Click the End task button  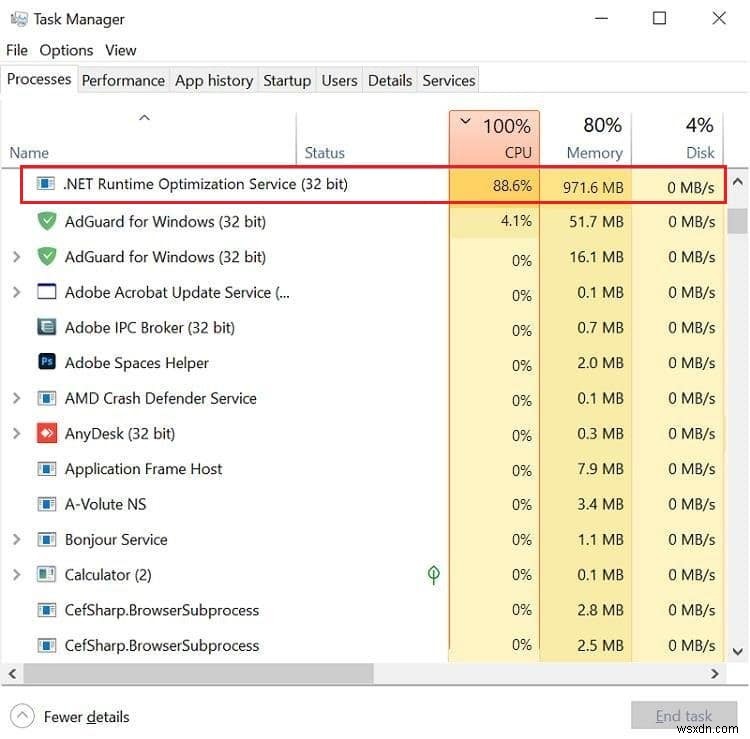coord(684,716)
